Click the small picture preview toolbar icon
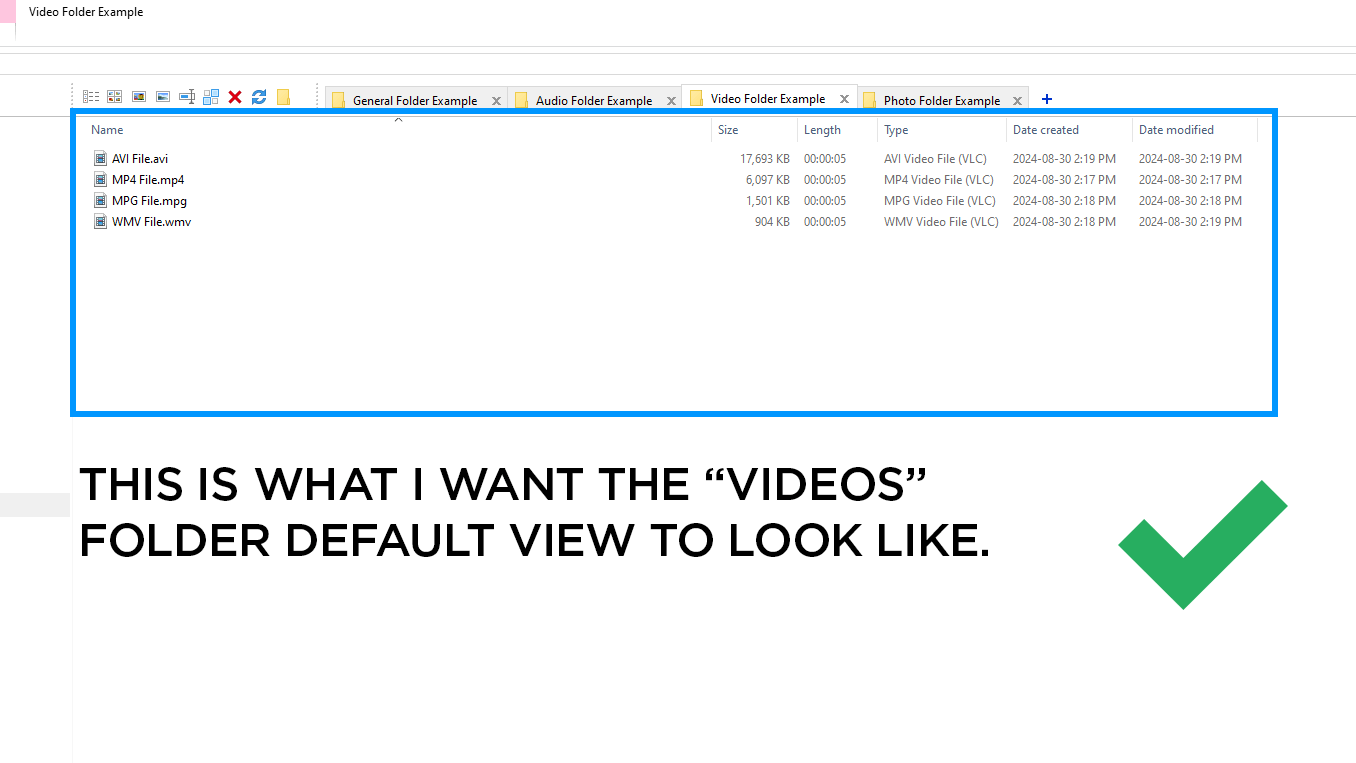The image size is (1356, 763). (x=139, y=97)
